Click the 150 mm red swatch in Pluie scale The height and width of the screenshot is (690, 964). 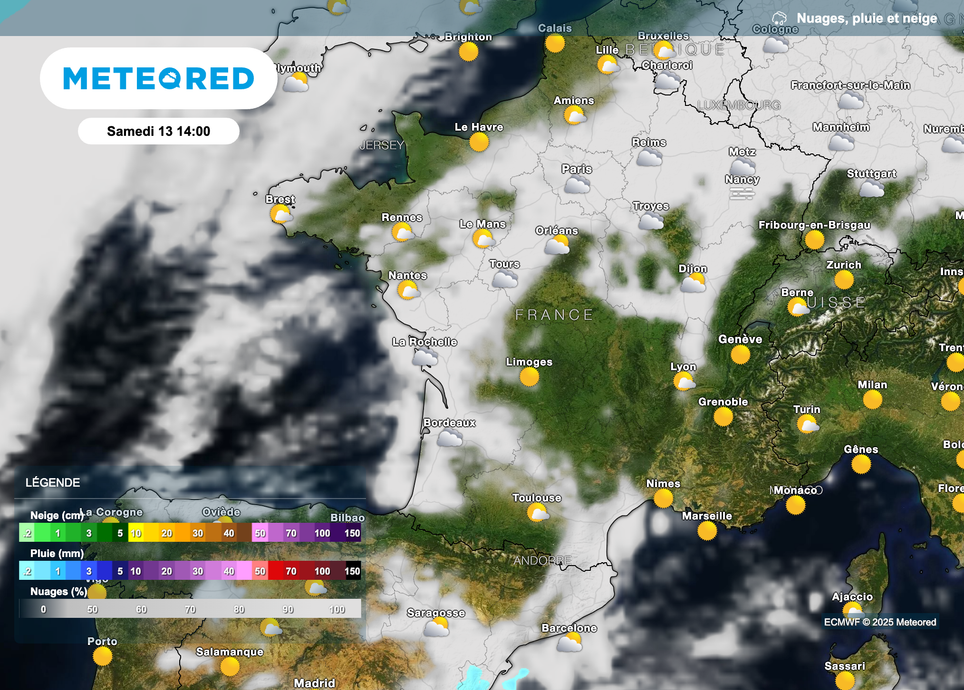pyautogui.click(x=352, y=570)
